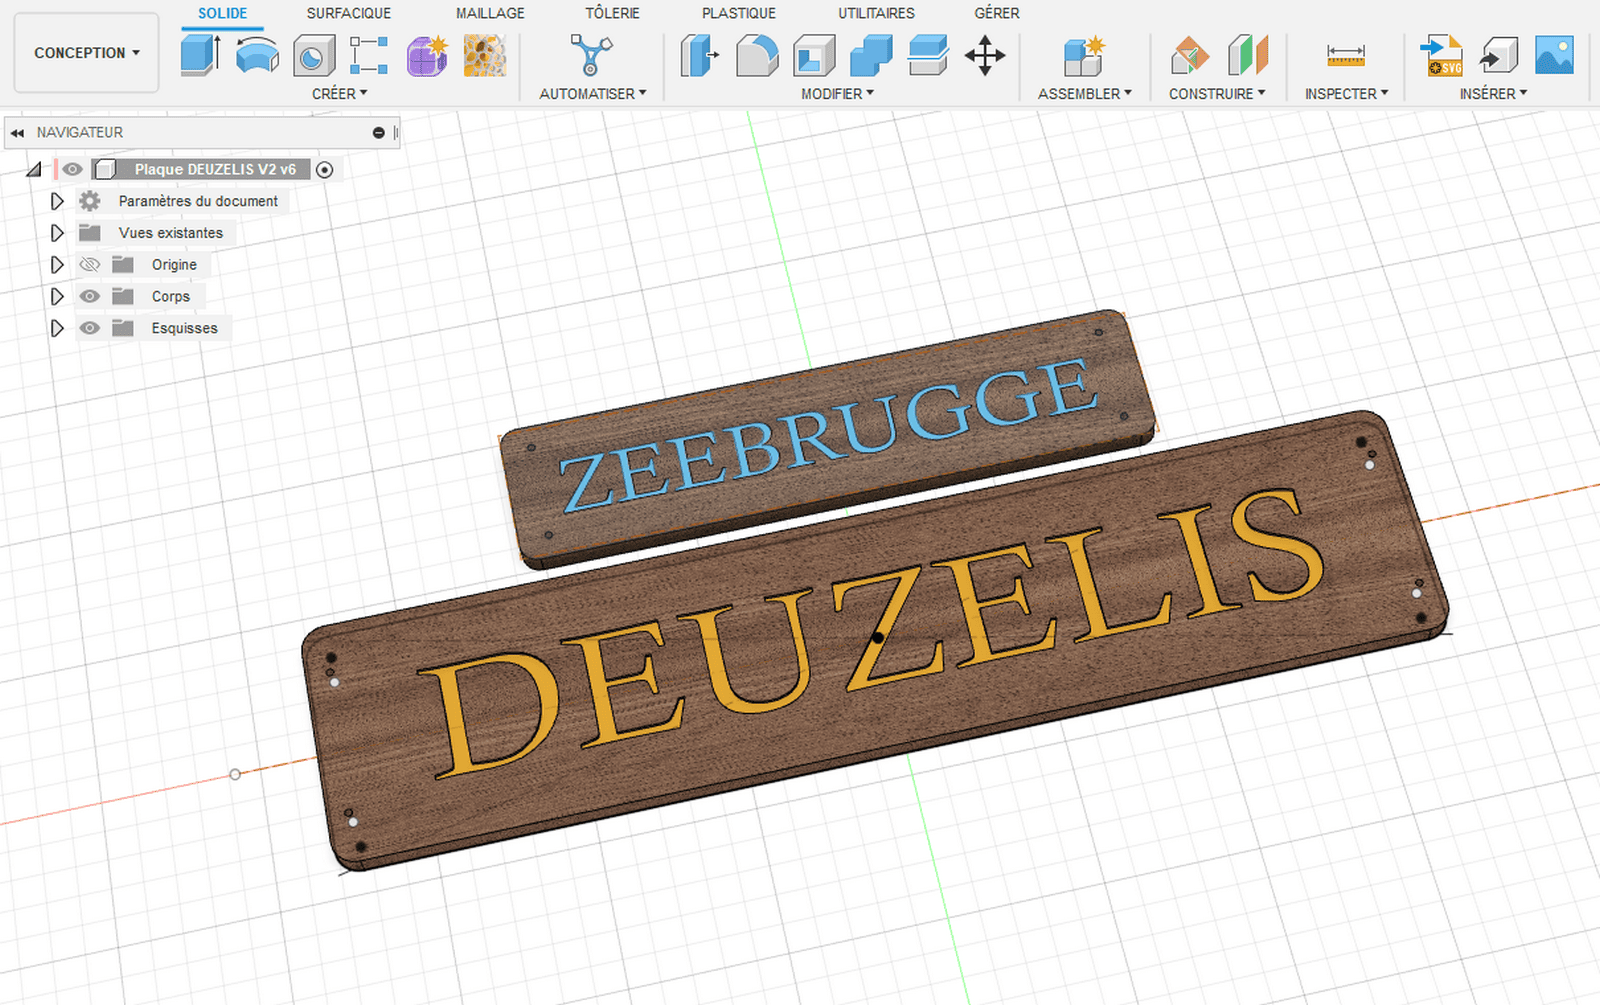Select the Combine tool icon
The image size is (1600, 1005).
pos(871,55)
